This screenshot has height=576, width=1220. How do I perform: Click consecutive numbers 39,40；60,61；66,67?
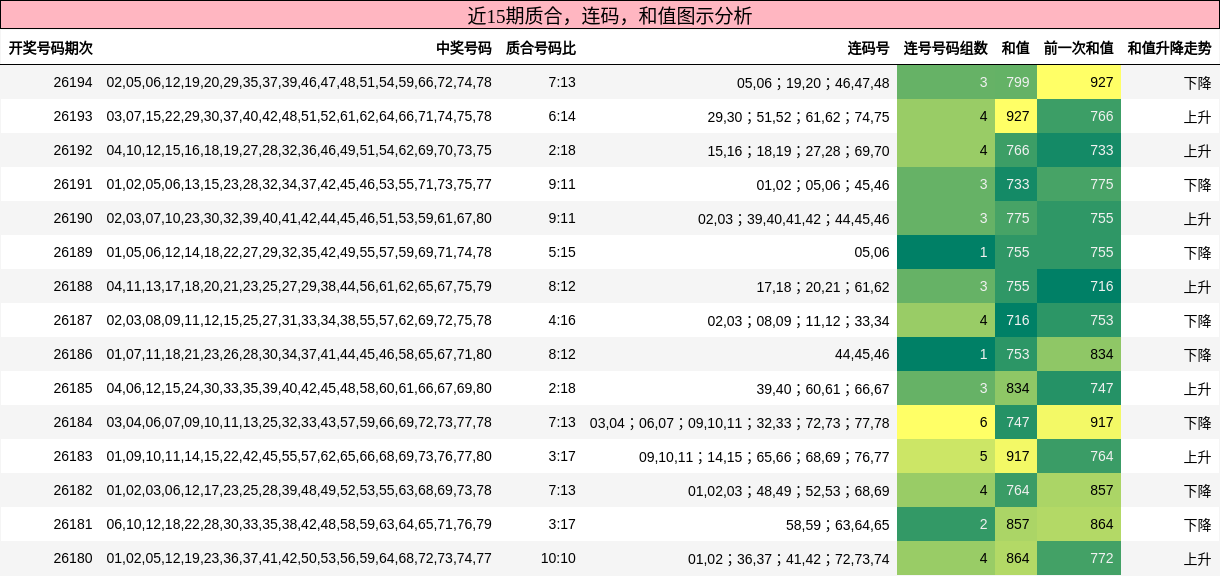pos(823,388)
